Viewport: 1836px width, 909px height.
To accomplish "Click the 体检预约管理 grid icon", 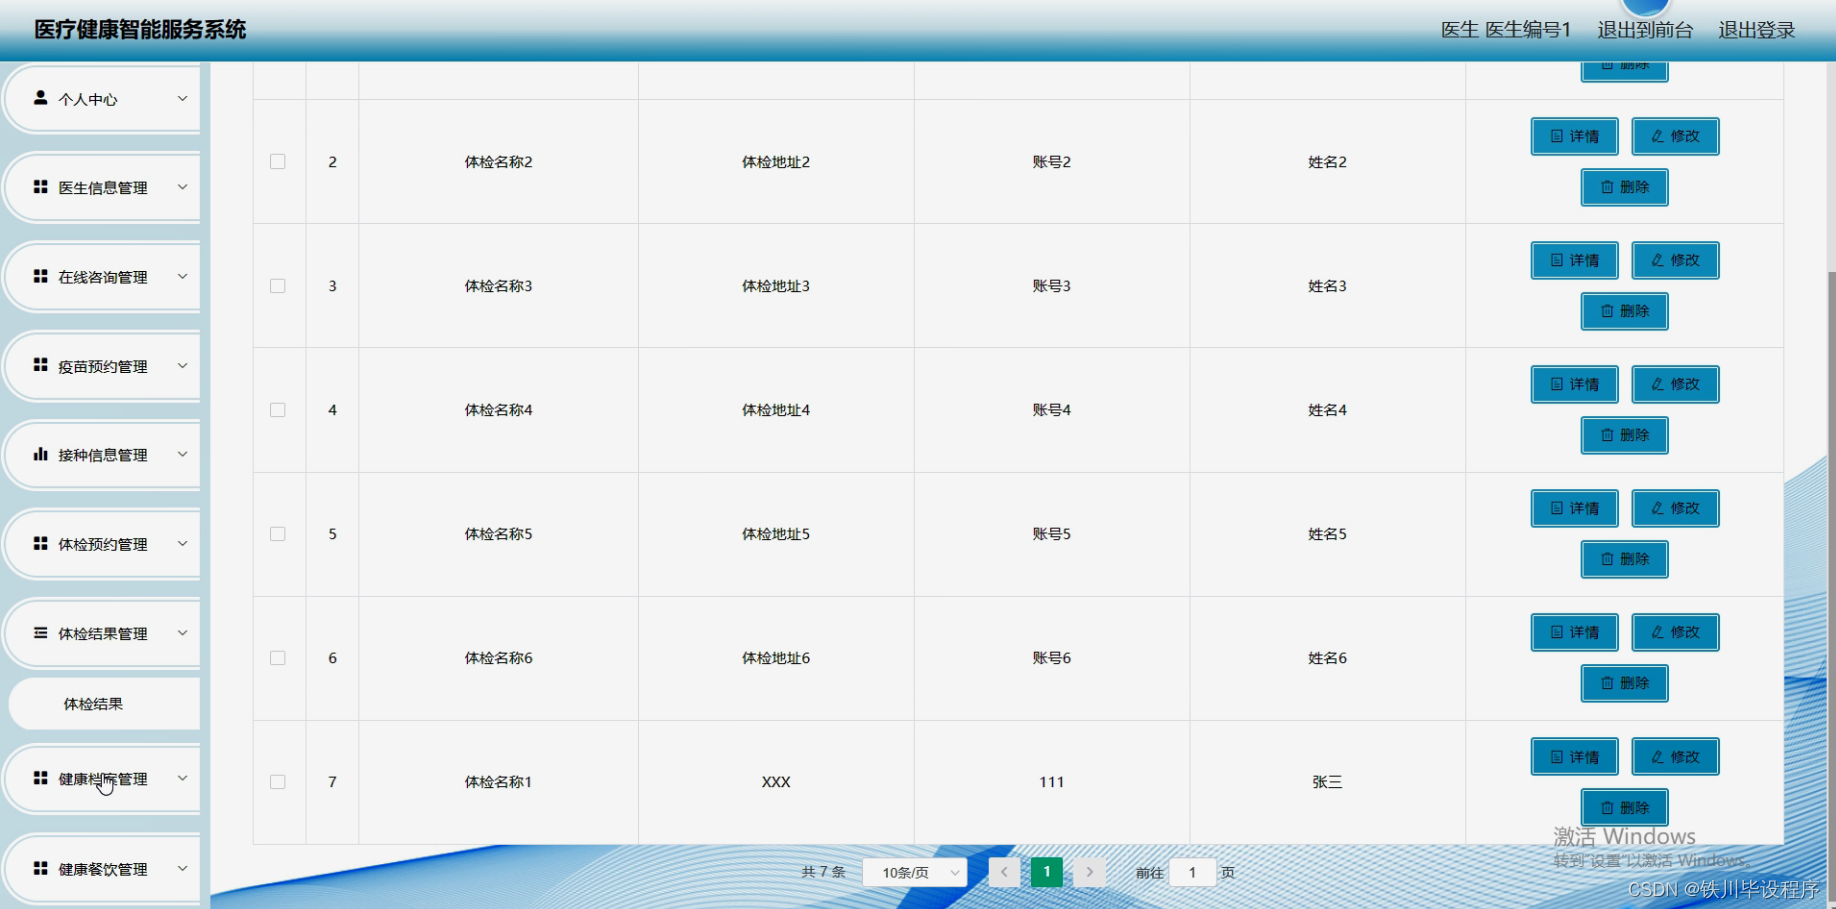I will tap(40, 543).
